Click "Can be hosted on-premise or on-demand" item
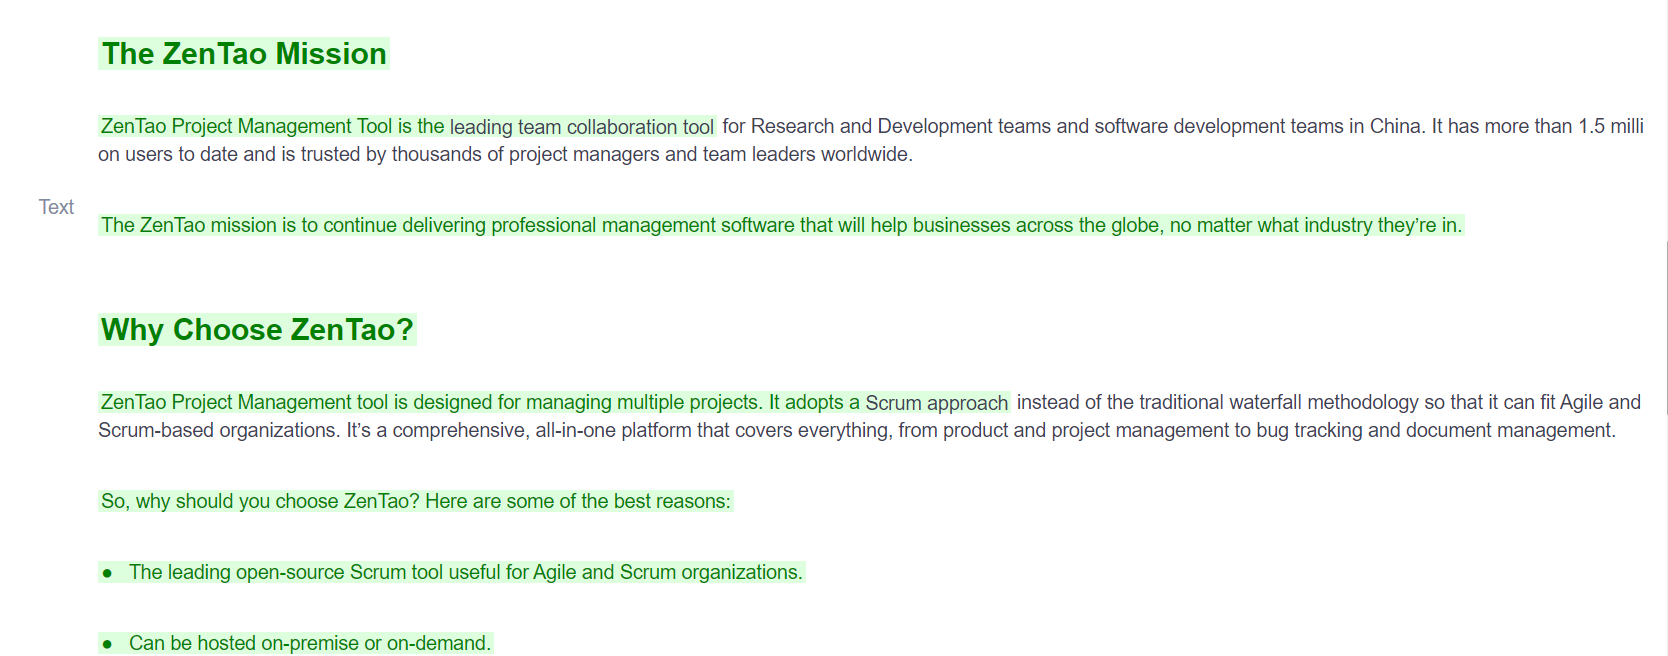The width and height of the screenshot is (1668, 656). [310, 644]
